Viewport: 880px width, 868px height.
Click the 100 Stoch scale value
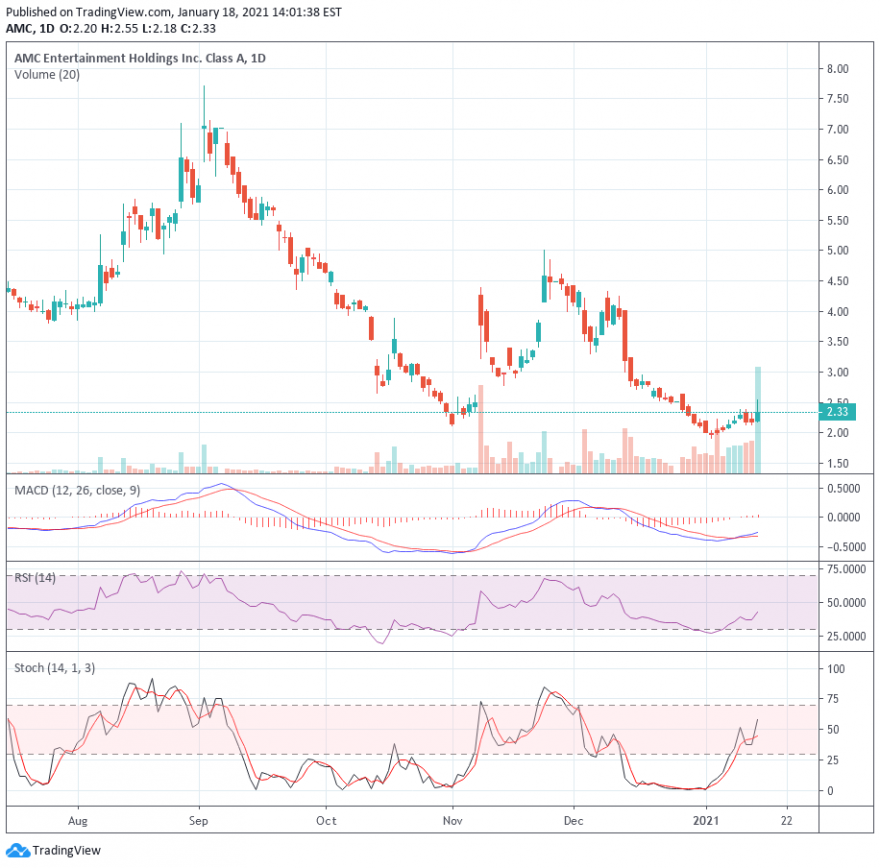pyautogui.click(x=836, y=669)
